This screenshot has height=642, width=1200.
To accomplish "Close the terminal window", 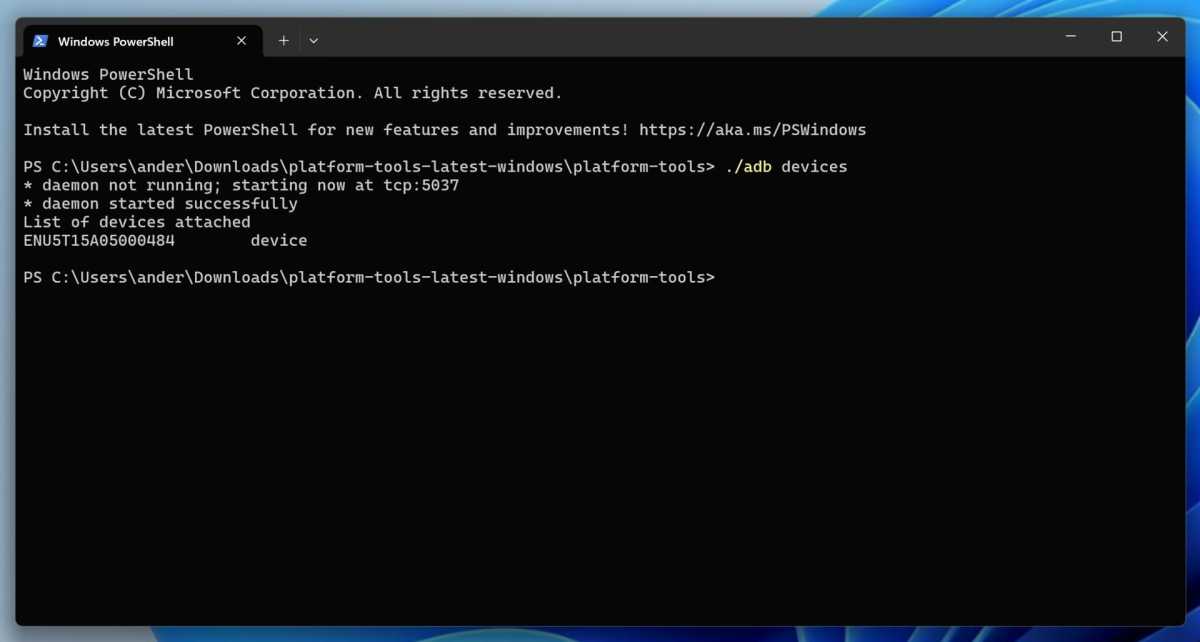I will (x=1162, y=37).
